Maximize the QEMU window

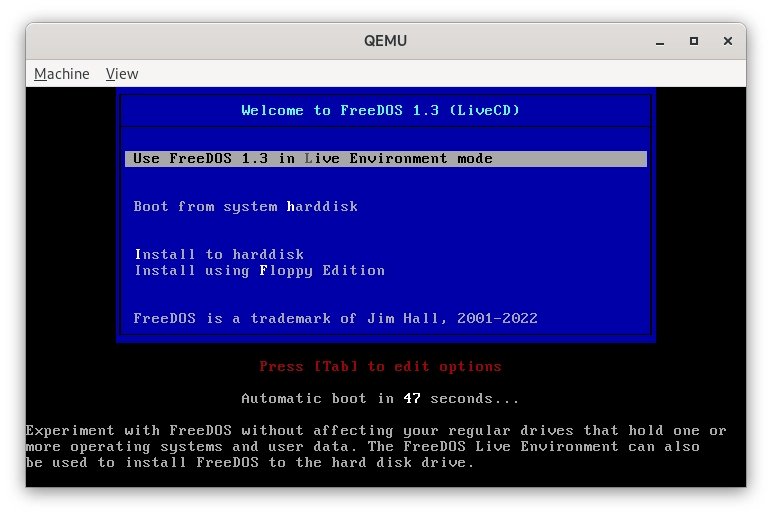694,41
